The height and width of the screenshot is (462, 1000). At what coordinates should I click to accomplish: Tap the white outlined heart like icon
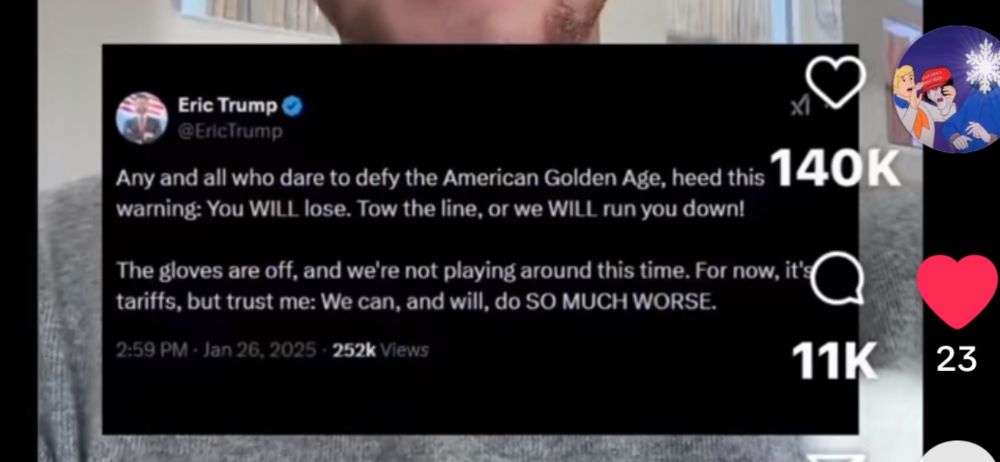coord(835,82)
